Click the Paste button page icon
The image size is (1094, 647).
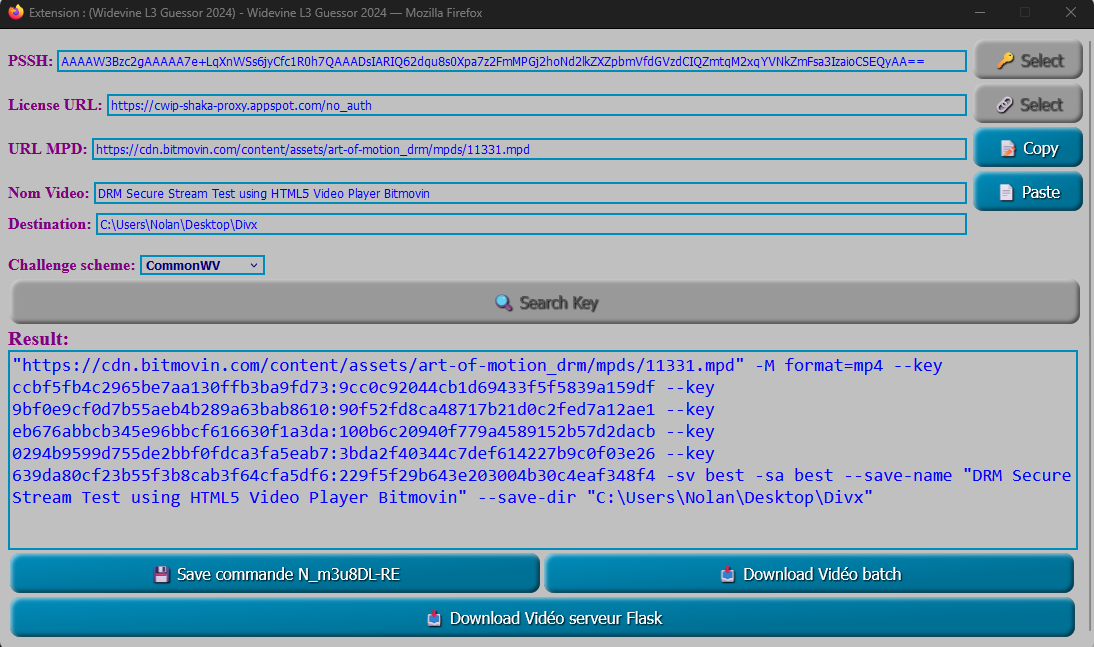pos(1006,193)
